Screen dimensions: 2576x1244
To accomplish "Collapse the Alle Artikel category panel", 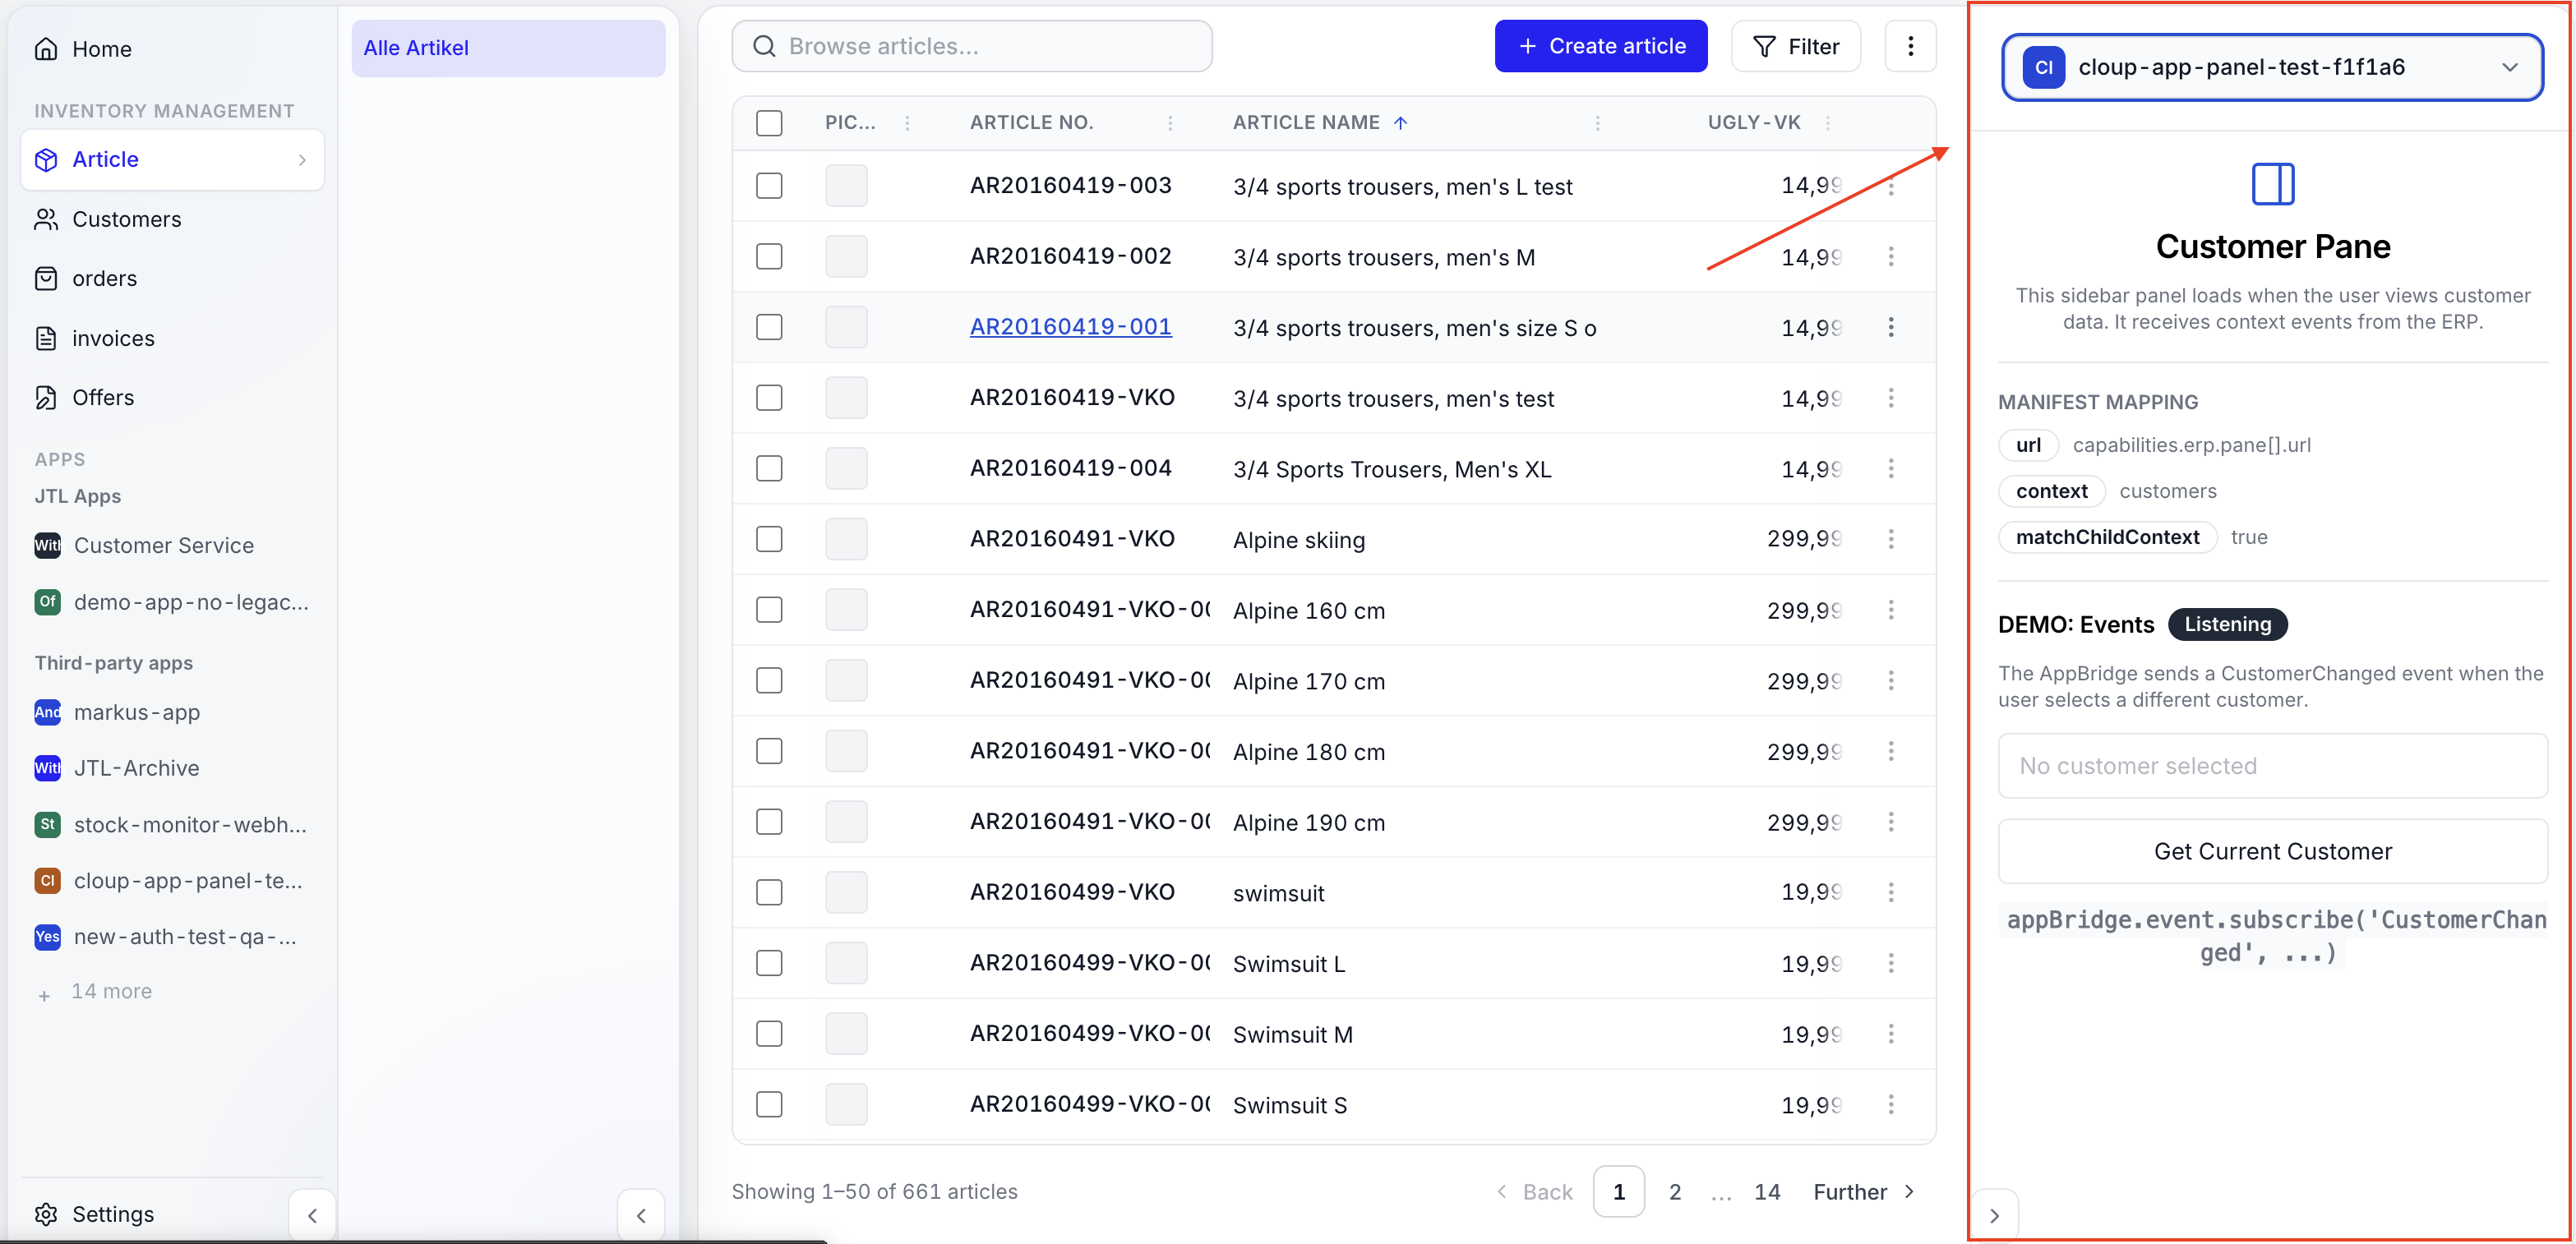I will [641, 1215].
